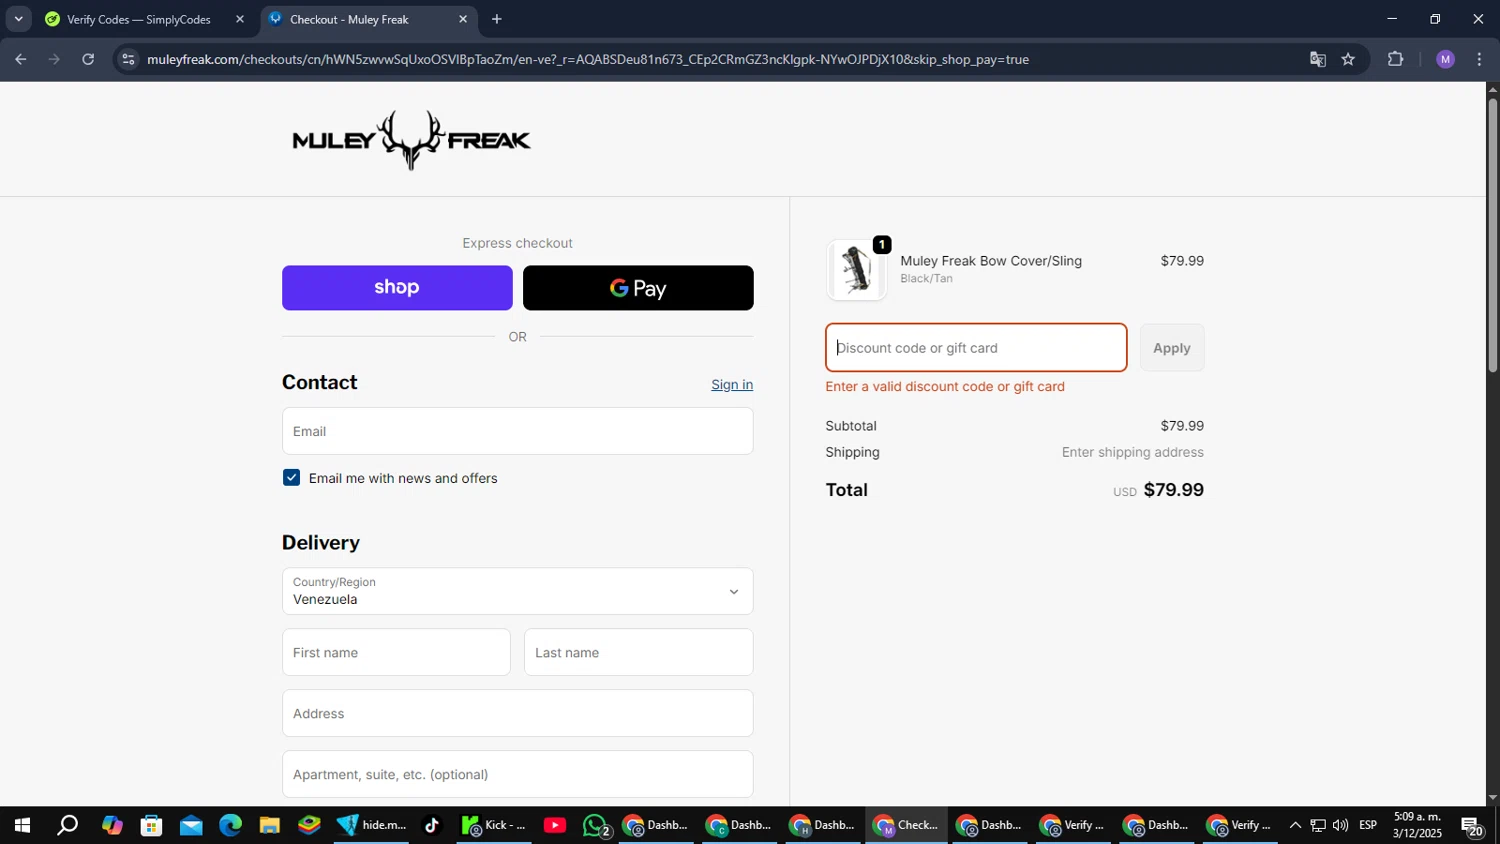Open taskbar clock and date
Viewport: 1500px width, 844px height.
(x=1417, y=826)
